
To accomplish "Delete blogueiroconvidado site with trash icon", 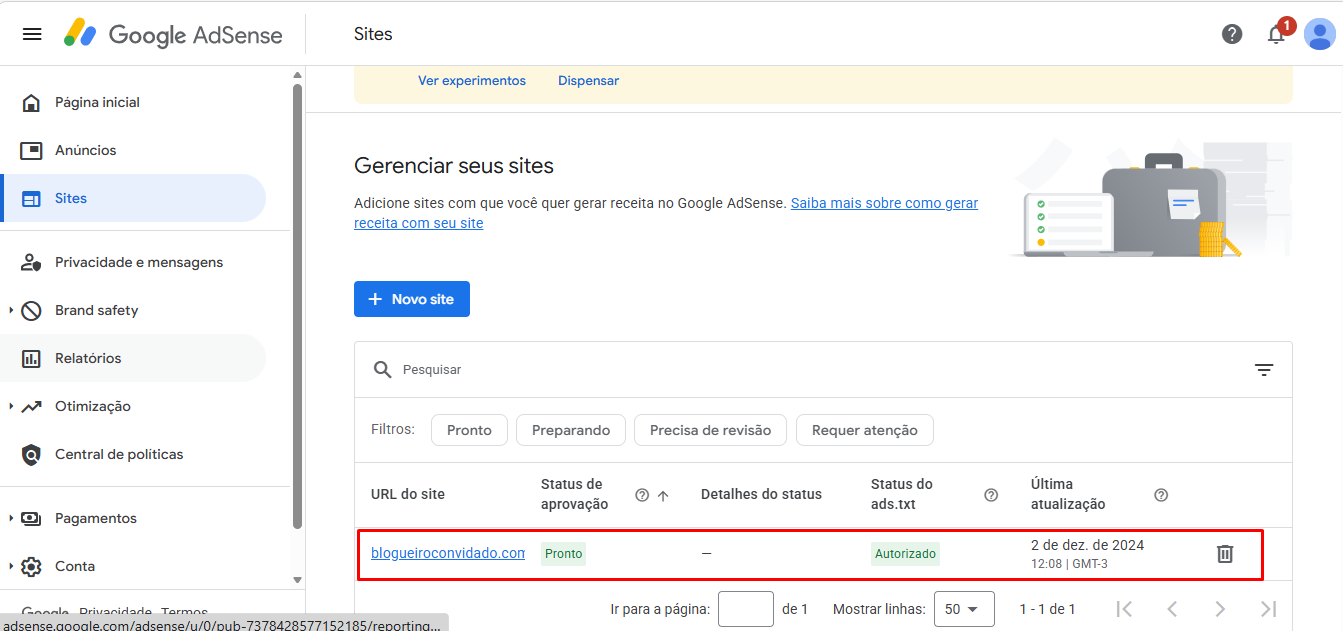I will (1225, 553).
